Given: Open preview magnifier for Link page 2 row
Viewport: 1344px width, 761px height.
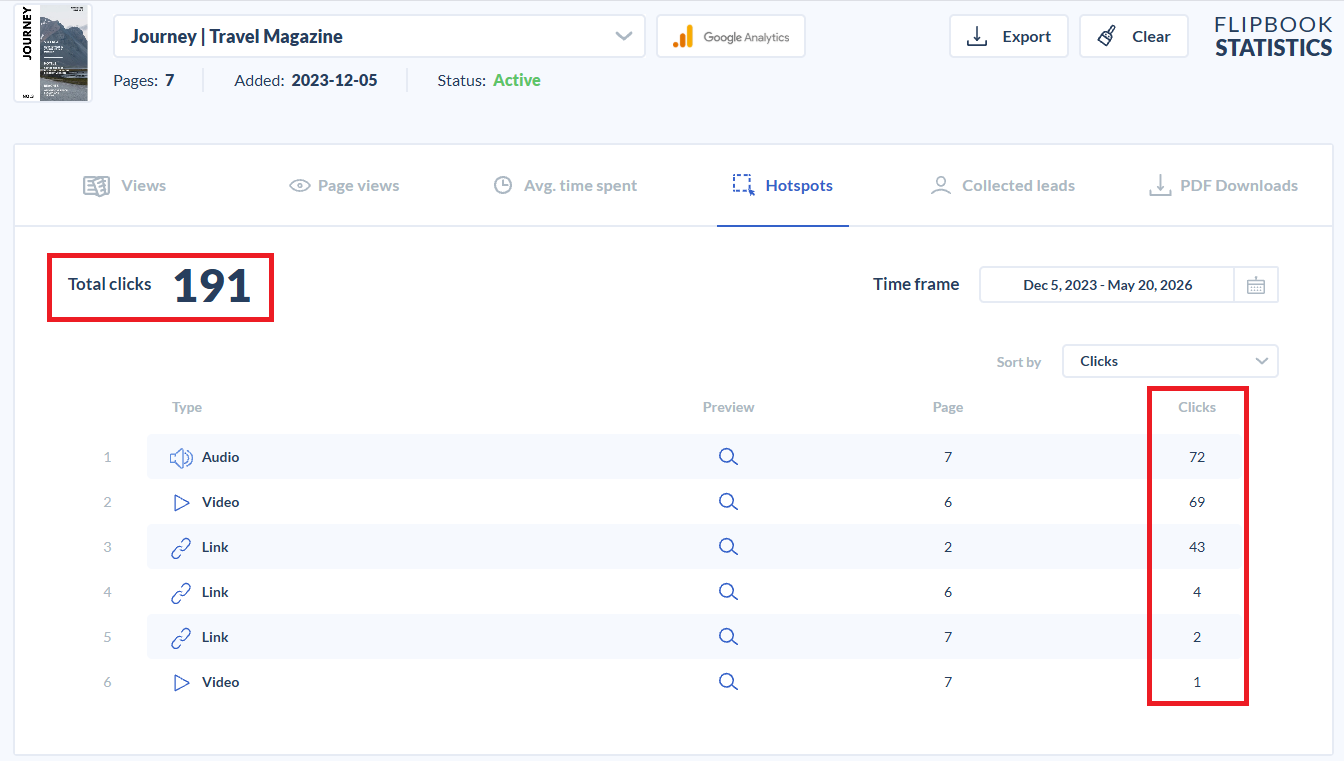Looking at the screenshot, I should coord(728,547).
